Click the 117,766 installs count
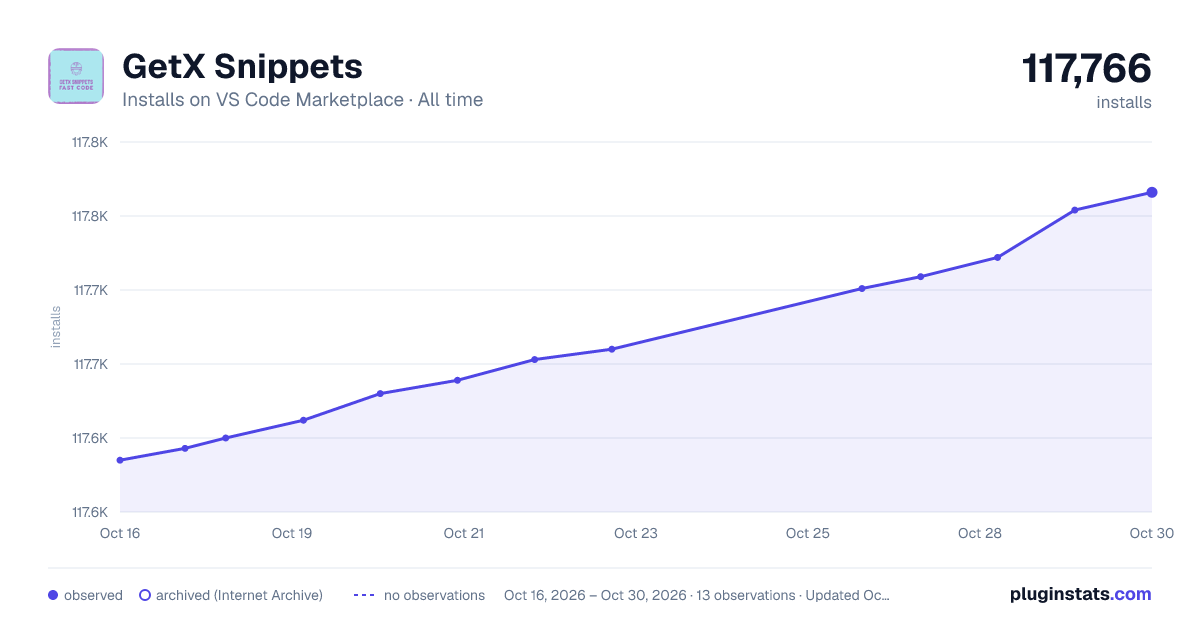This screenshot has height=630, width=1200. 1087,69
